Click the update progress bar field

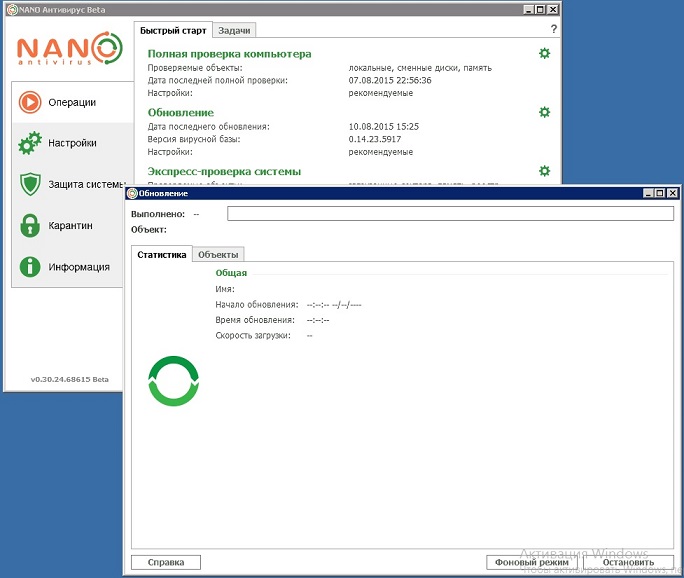pos(450,213)
